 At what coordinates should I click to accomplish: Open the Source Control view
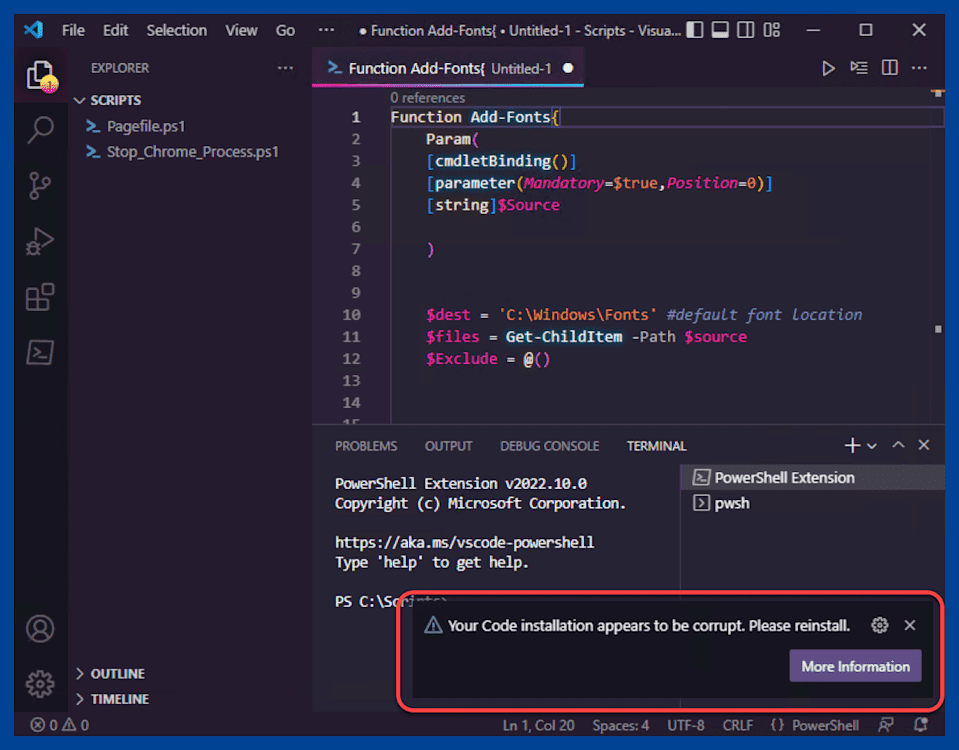[40, 185]
